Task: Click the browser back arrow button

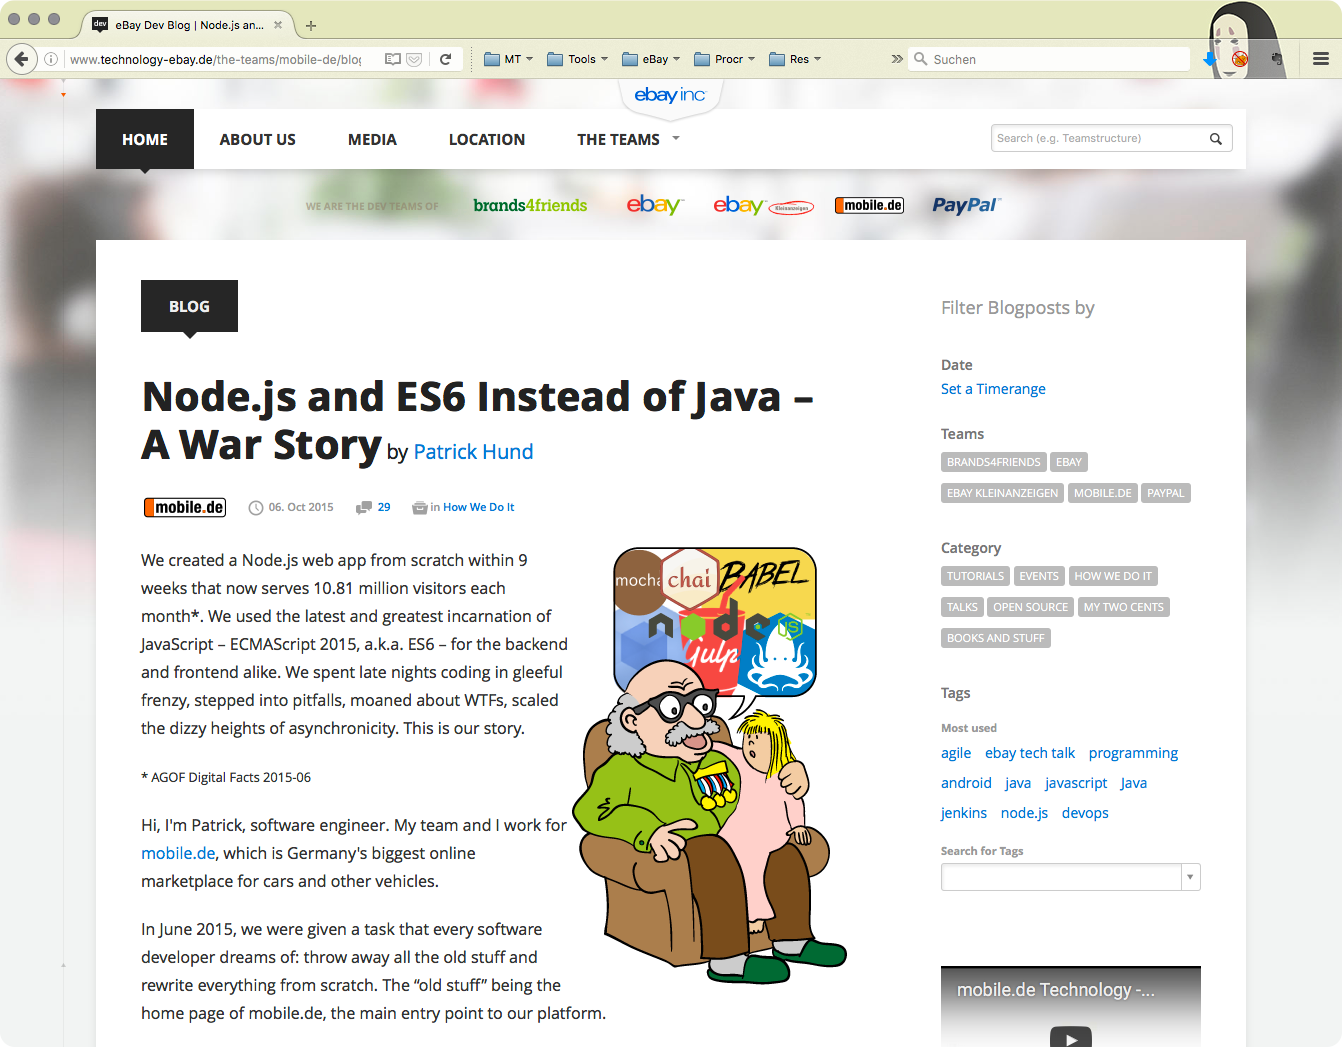Action: point(22,59)
